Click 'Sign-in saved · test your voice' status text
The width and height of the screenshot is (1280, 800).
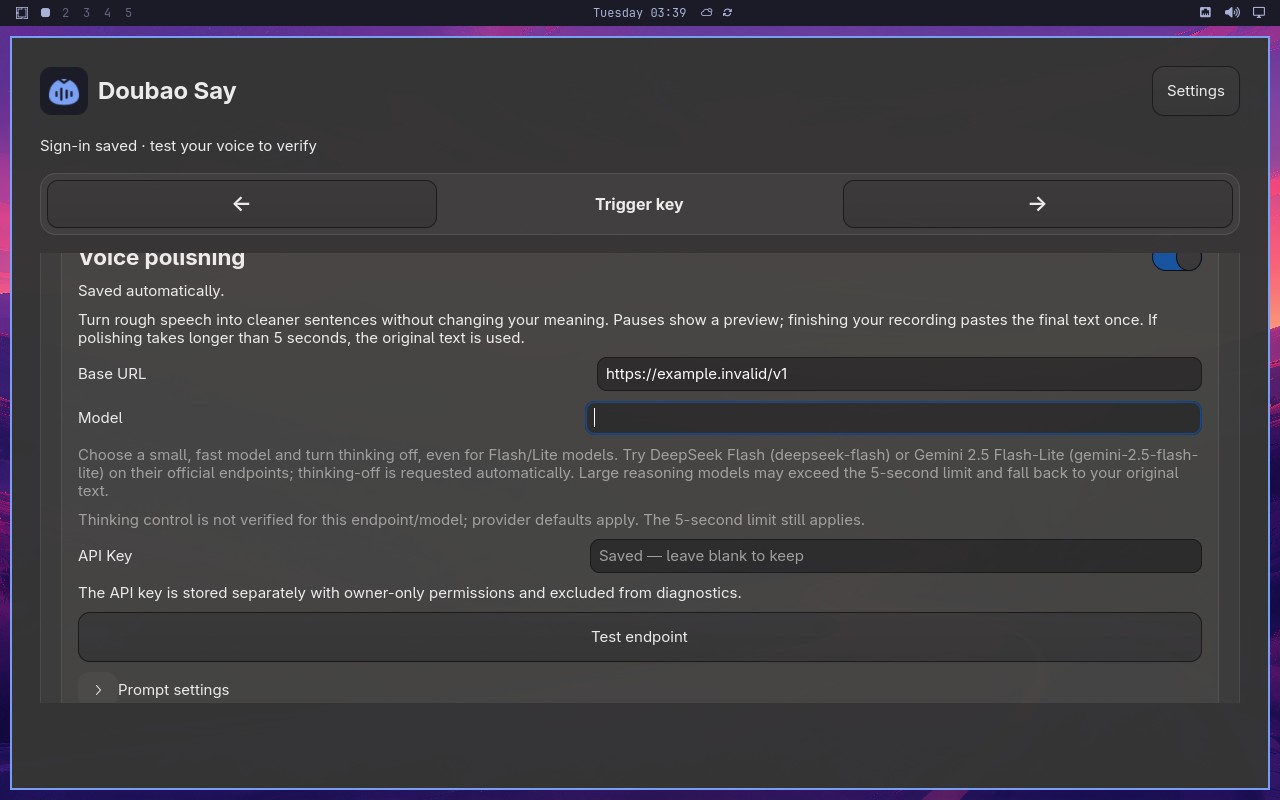pos(178,146)
